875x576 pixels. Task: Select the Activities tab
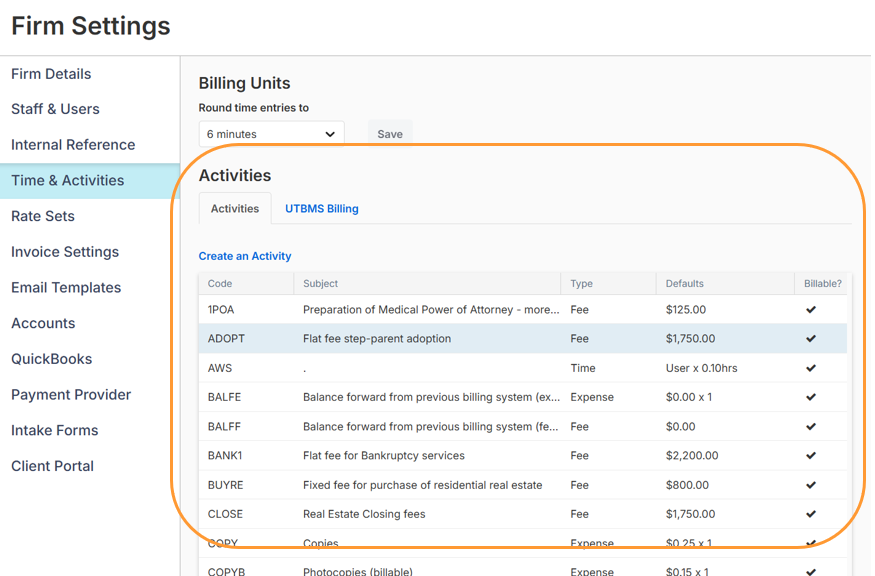tap(235, 209)
